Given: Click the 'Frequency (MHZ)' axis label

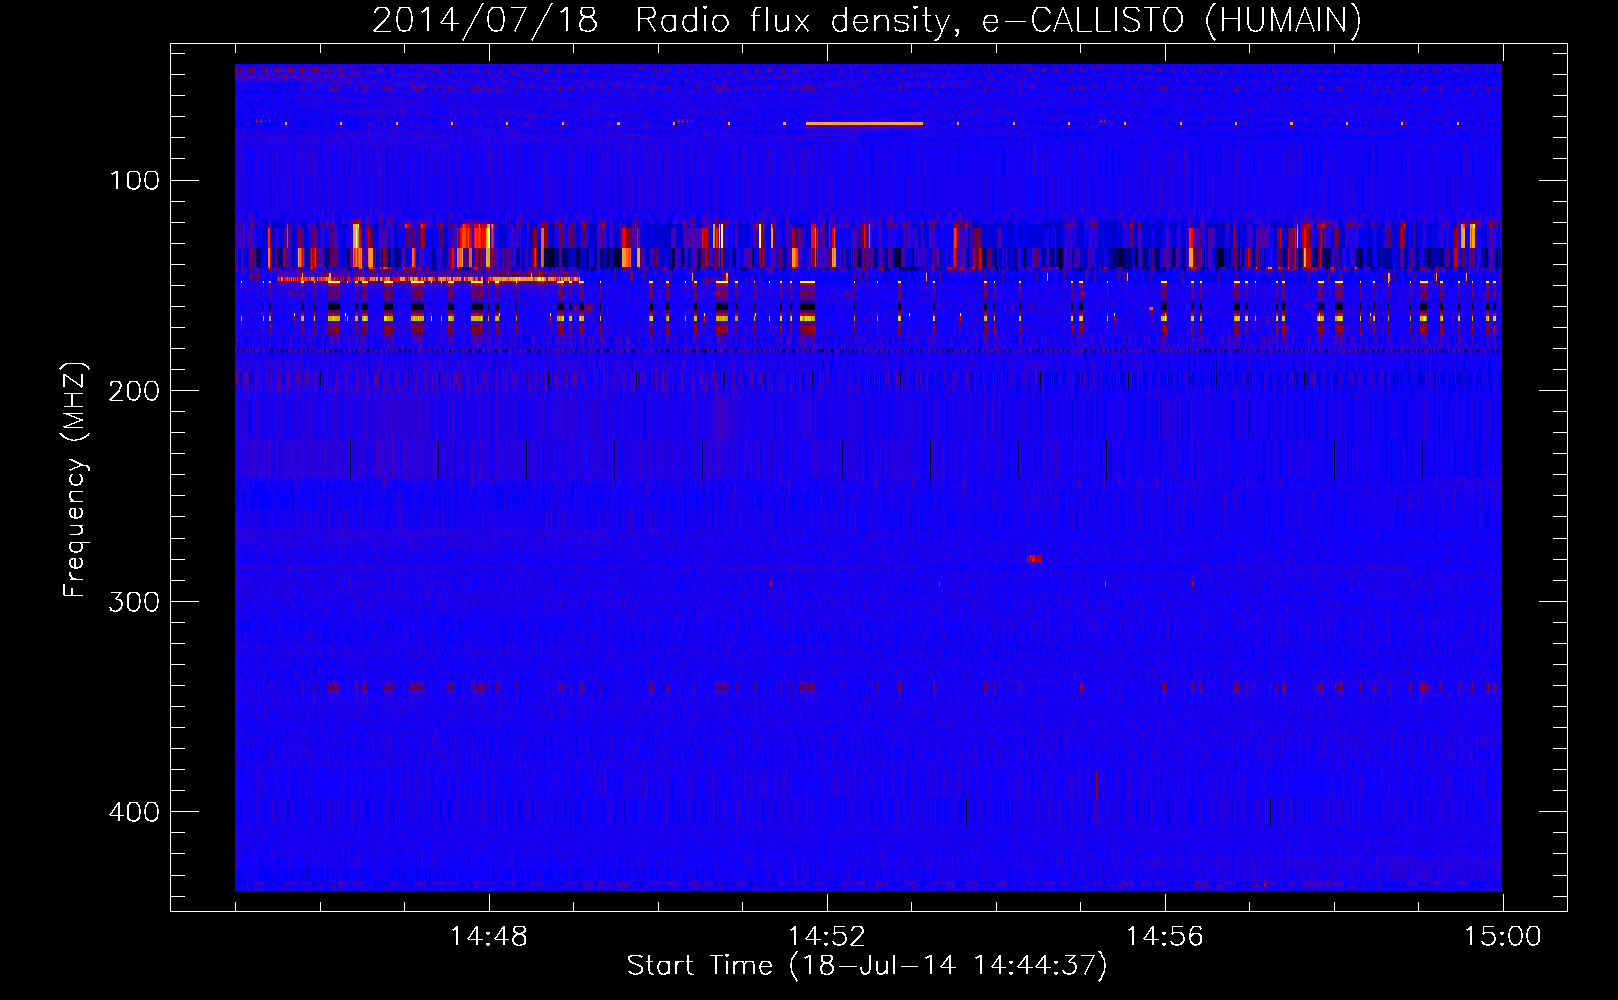Looking at the screenshot, I should 75,480.
